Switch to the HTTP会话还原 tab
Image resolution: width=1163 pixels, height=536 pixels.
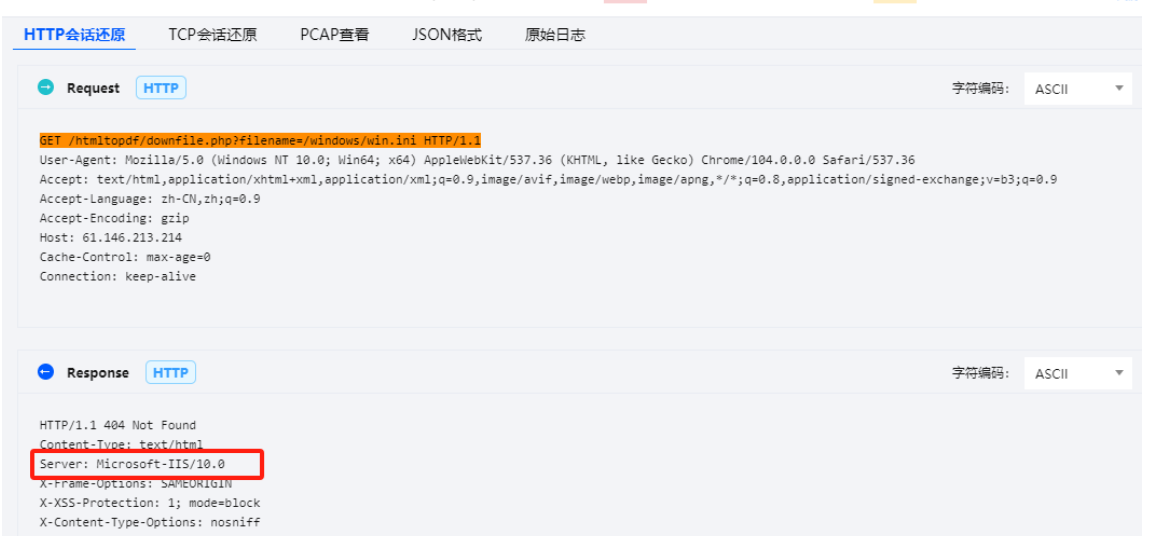tap(75, 35)
